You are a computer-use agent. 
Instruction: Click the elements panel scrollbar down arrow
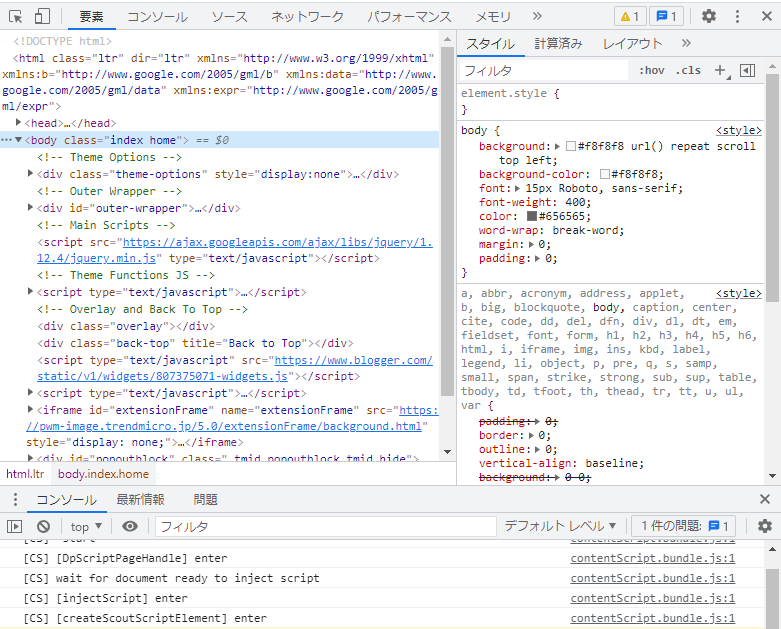(x=447, y=452)
